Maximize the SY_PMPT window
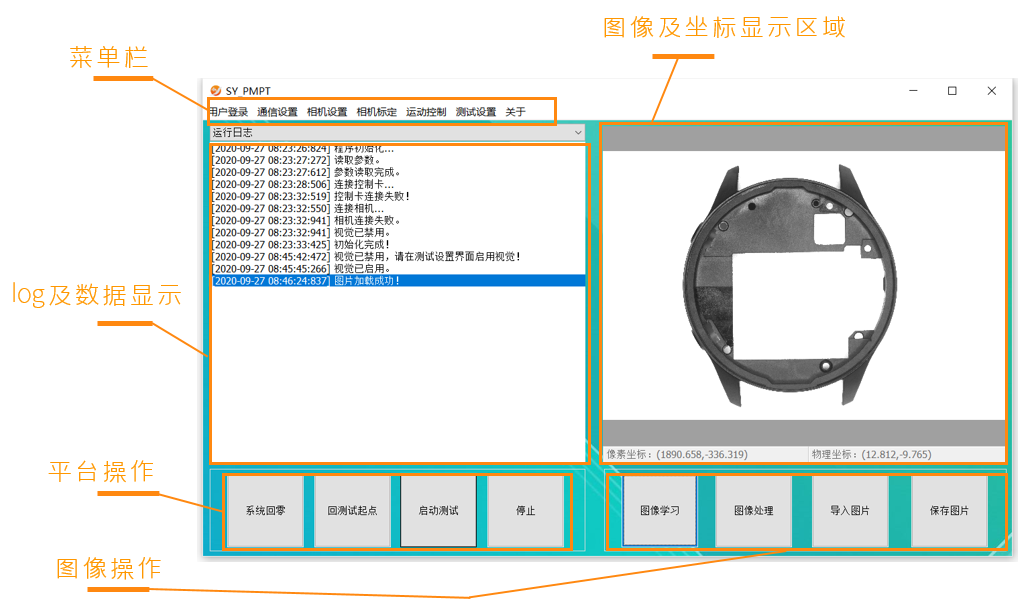 (952, 91)
